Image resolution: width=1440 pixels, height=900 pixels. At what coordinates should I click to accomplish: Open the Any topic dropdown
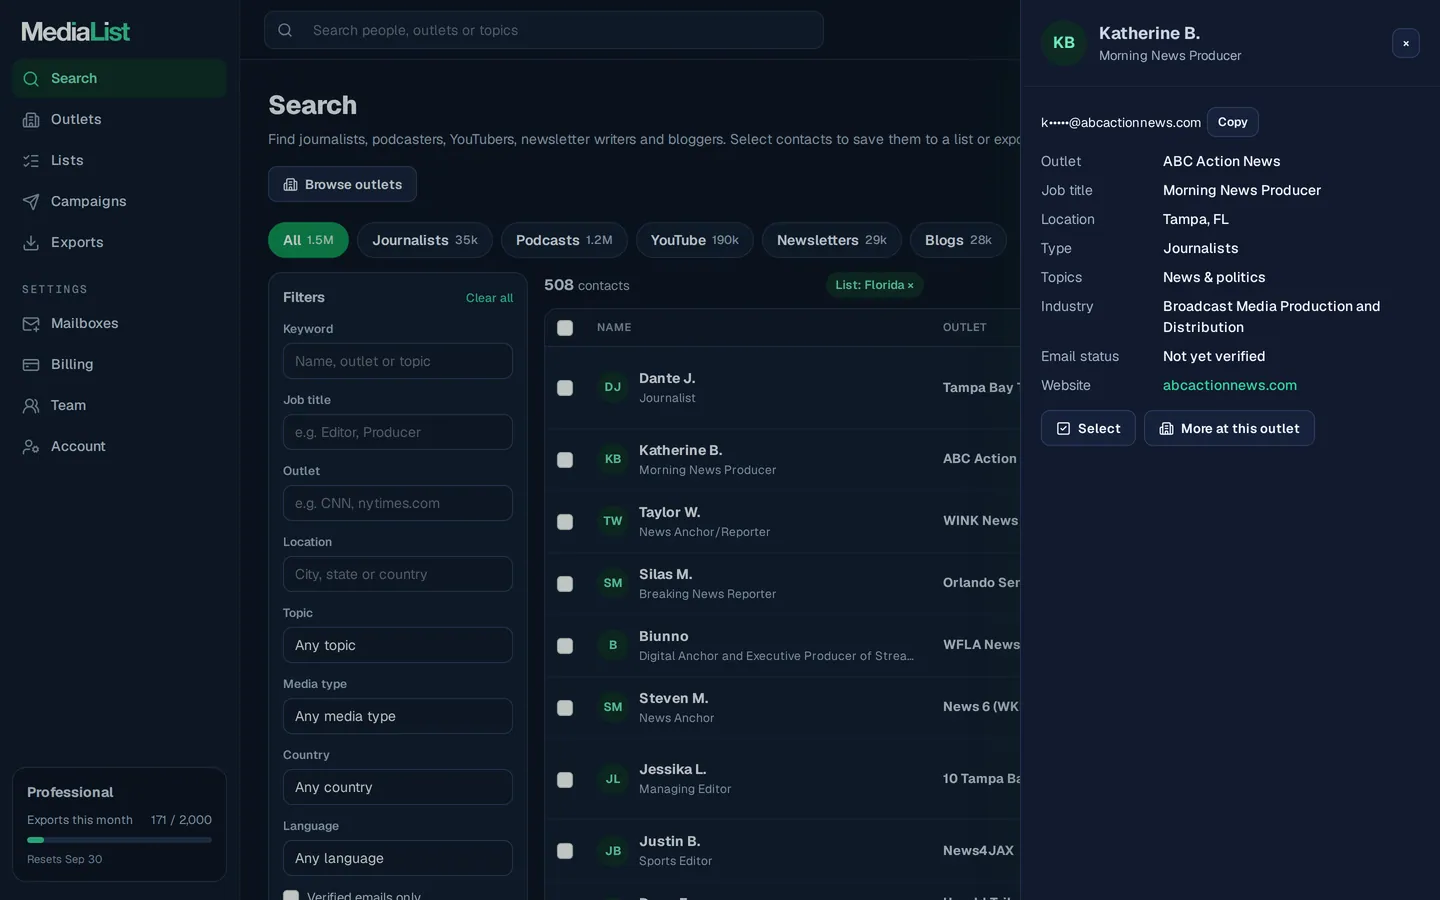[398, 645]
